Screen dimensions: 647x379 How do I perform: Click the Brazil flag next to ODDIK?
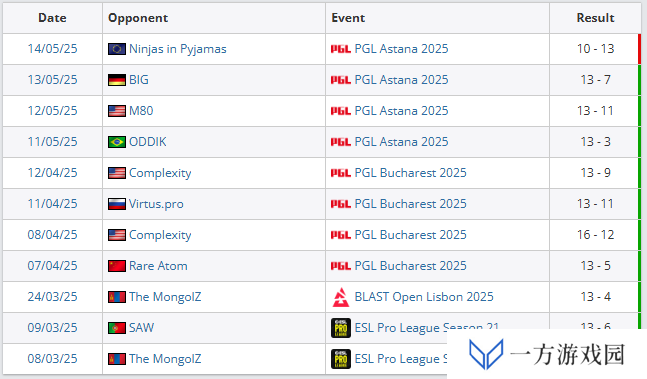[117, 142]
